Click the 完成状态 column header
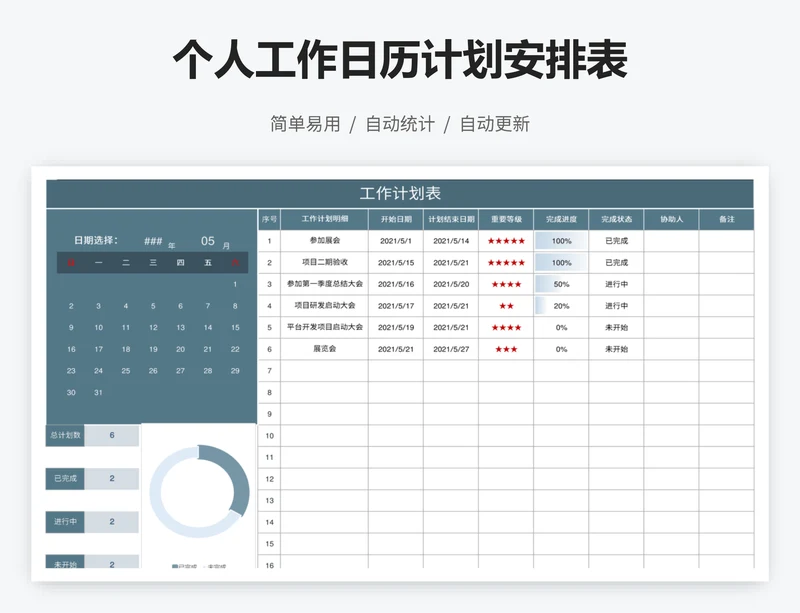Viewport: 800px width, 613px height. pyautogui.click(x=616, y=219)
